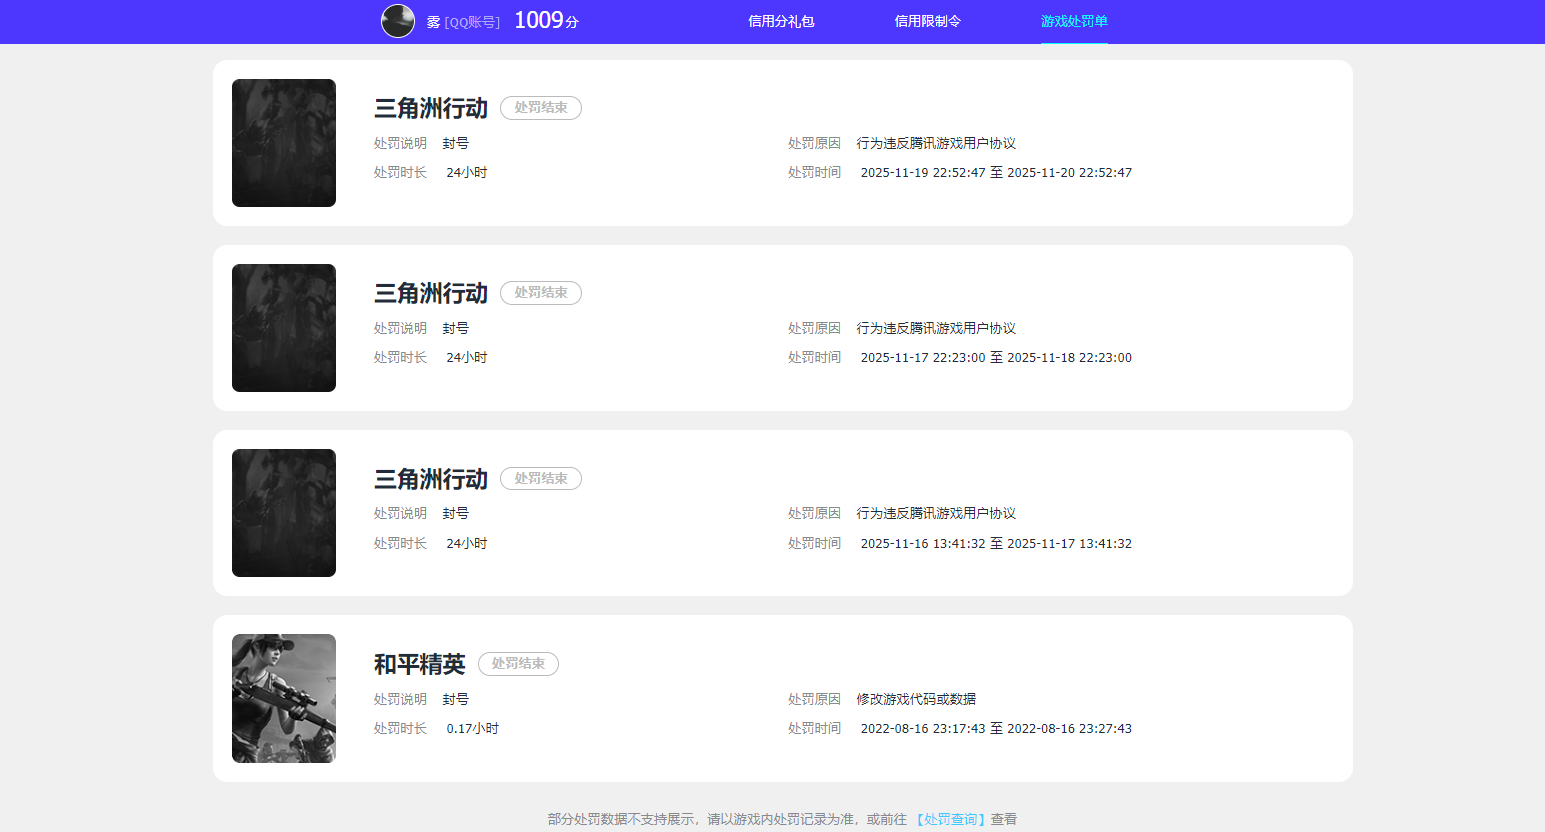Click the 和平精英 game cover image
Screen dimensions: 1545x832
(x=284, y=698)
